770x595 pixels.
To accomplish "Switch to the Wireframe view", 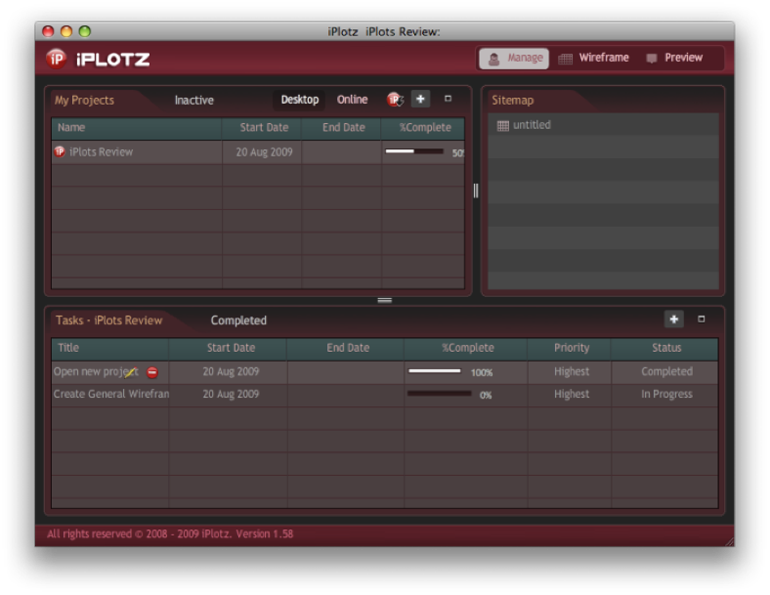I will pyautogui.click(x=594, y=58).
